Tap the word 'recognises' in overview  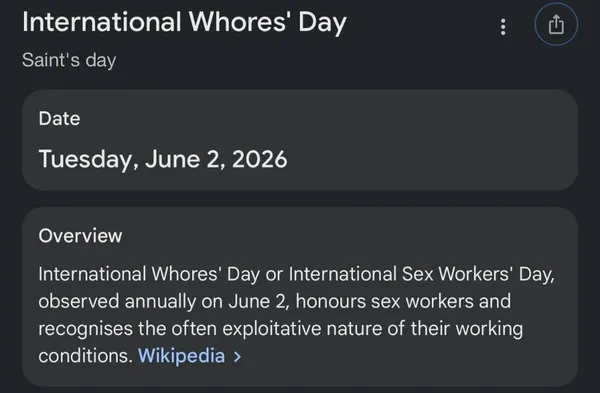tap(85, 329)
